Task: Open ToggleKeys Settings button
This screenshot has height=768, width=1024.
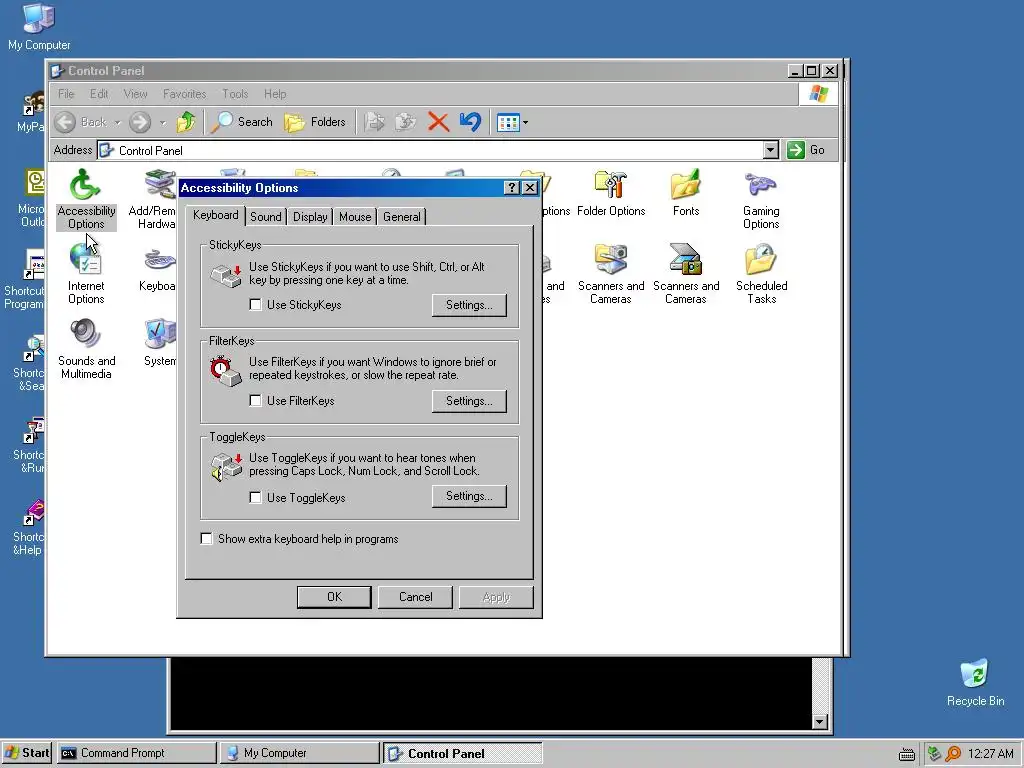Action: point(469,496)
